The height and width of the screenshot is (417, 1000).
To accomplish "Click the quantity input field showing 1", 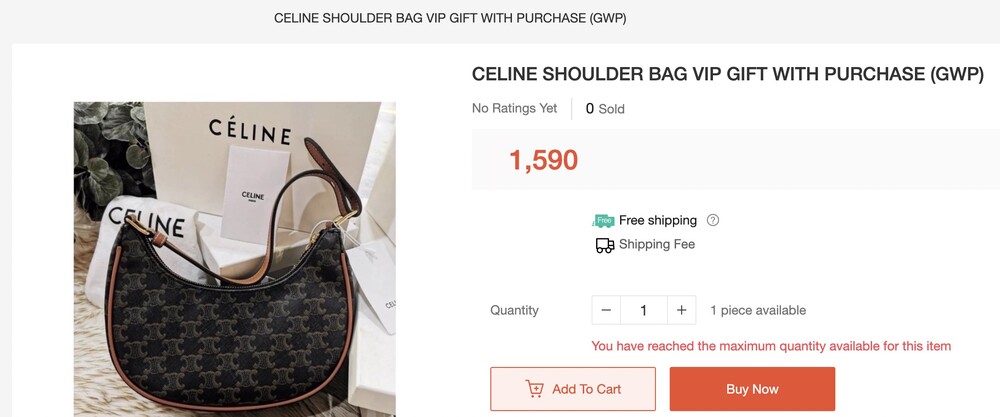I will coord(643,310).
